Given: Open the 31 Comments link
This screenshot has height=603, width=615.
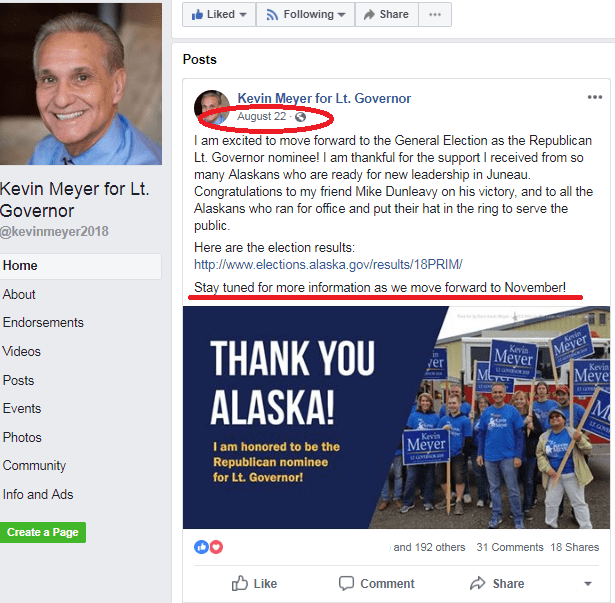Looking at the screenshot, I should click(x=510, y=547).
